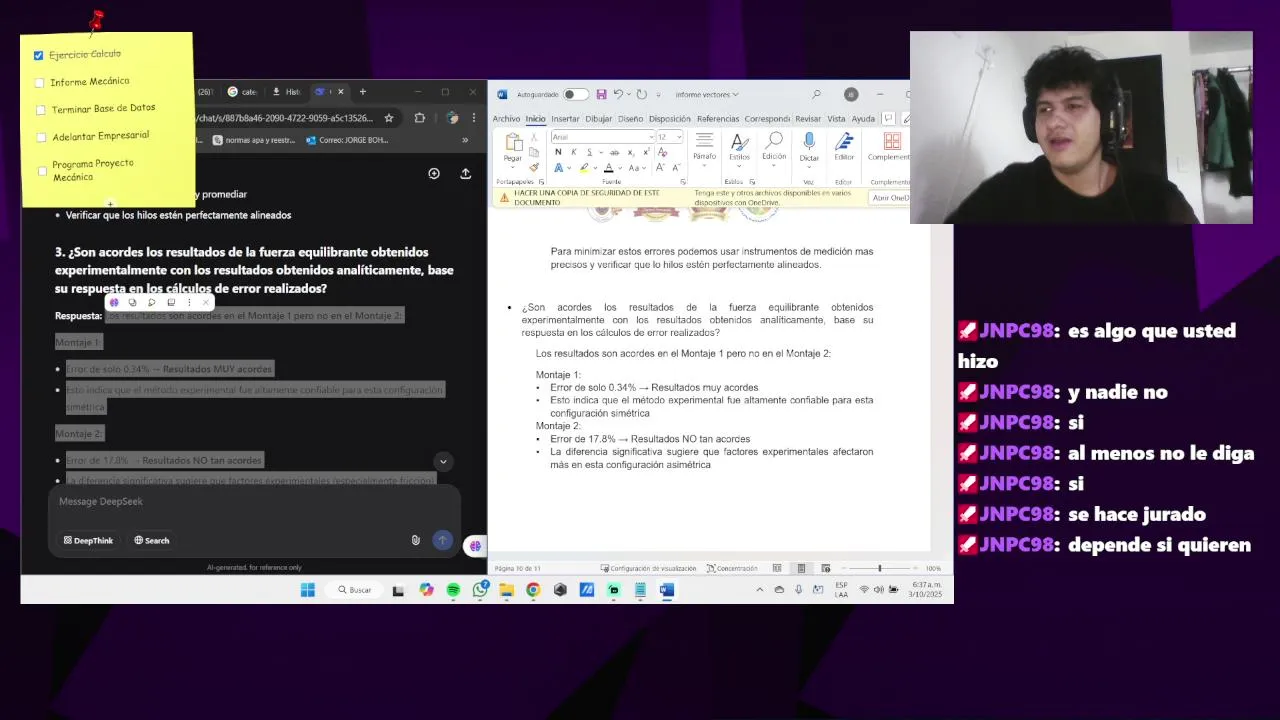Open the Correo: JORGE BOH bookmark
The image size is (1280, 720).
347,140
